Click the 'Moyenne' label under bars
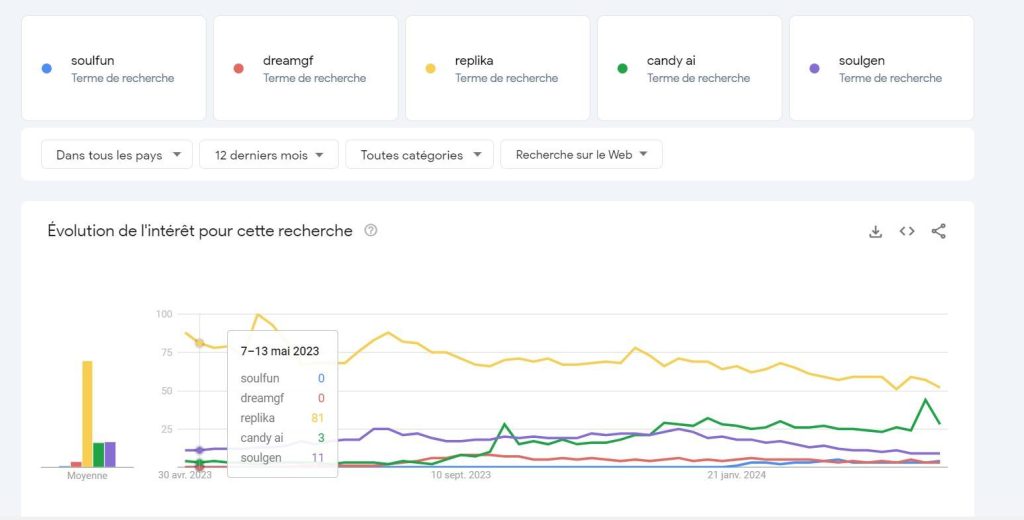The image size is (1024, 520). pyautogui.click(x=87, y=476)
